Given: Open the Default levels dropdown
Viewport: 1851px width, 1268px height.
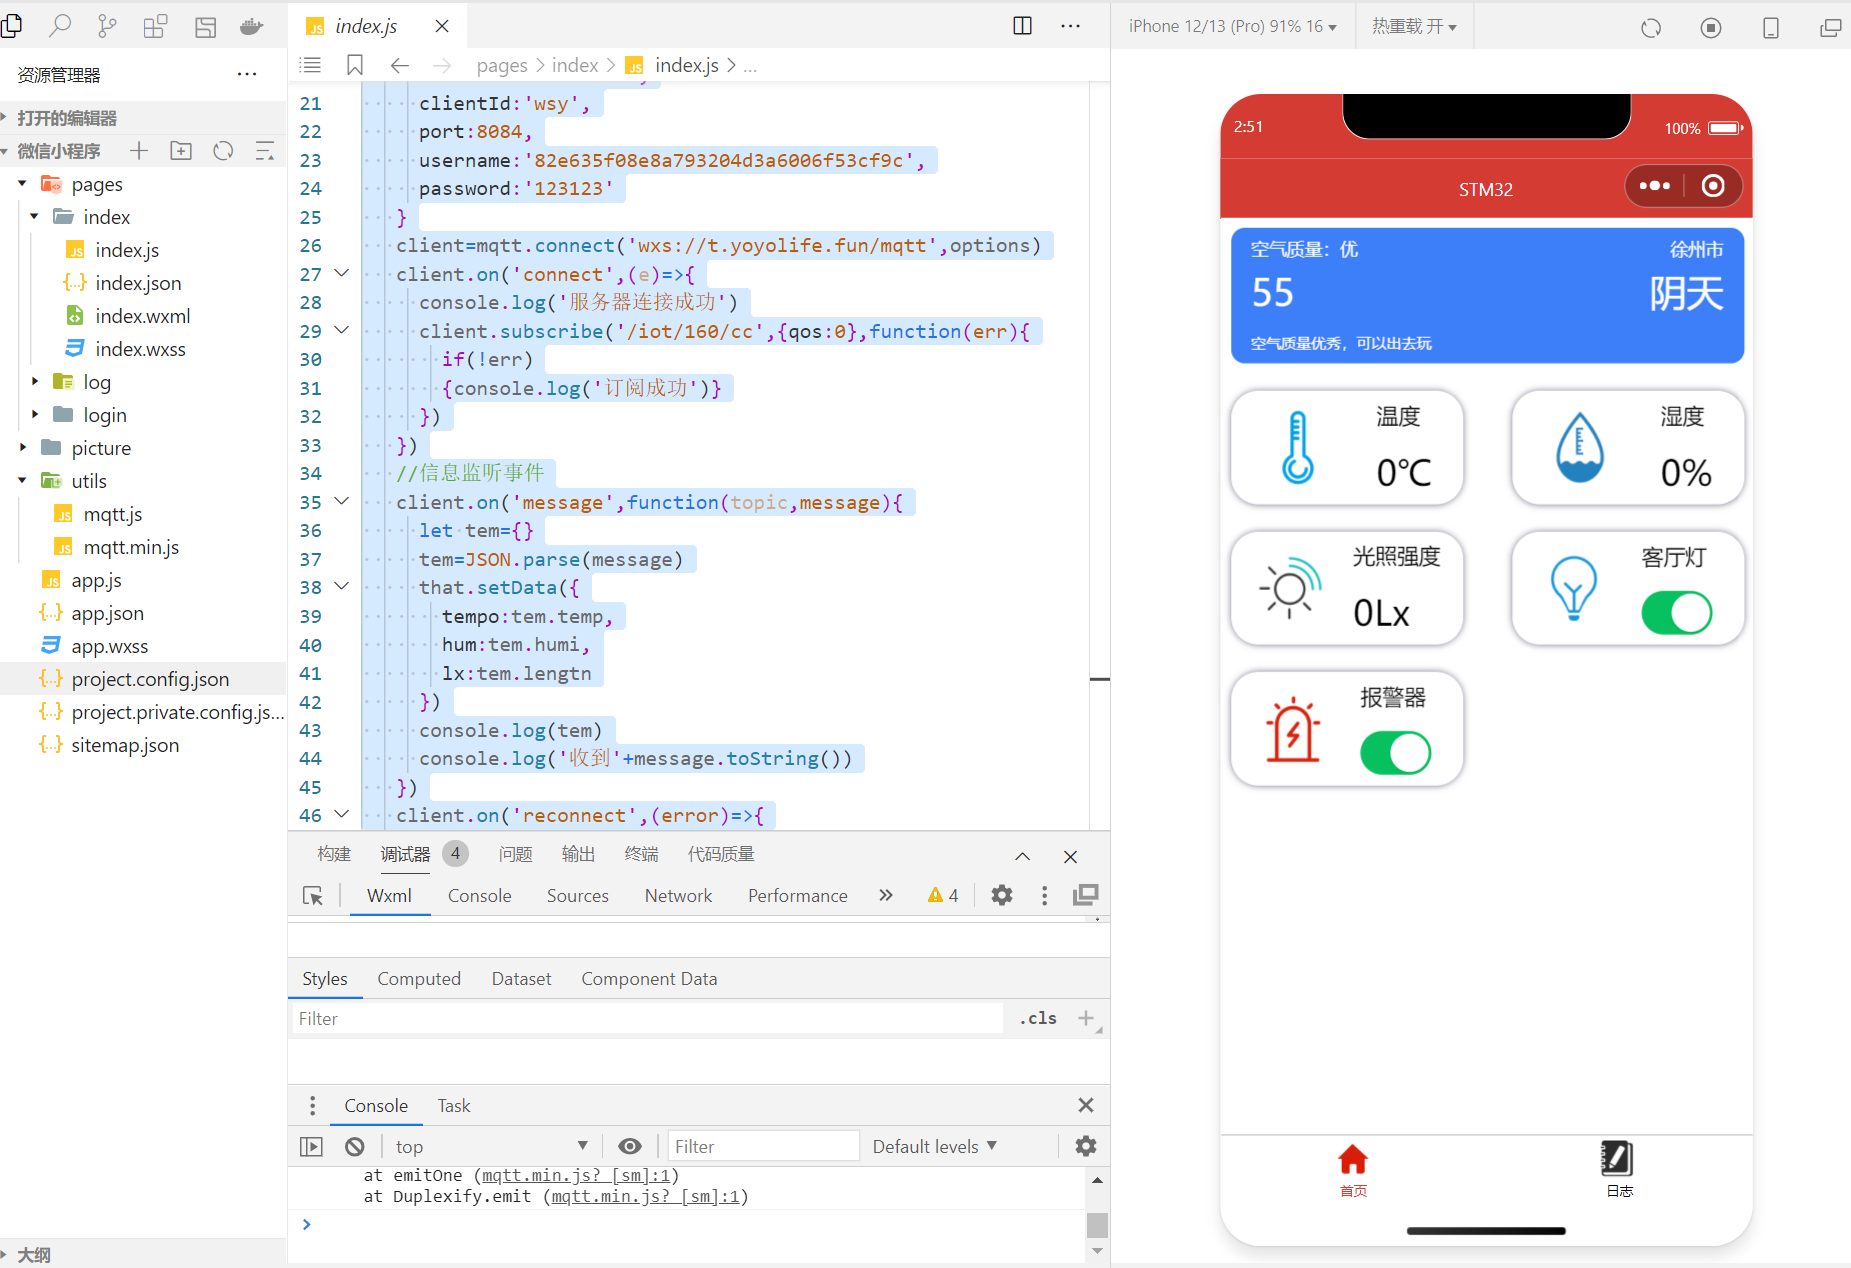Looking at the screenshot, I should 934,1146.
